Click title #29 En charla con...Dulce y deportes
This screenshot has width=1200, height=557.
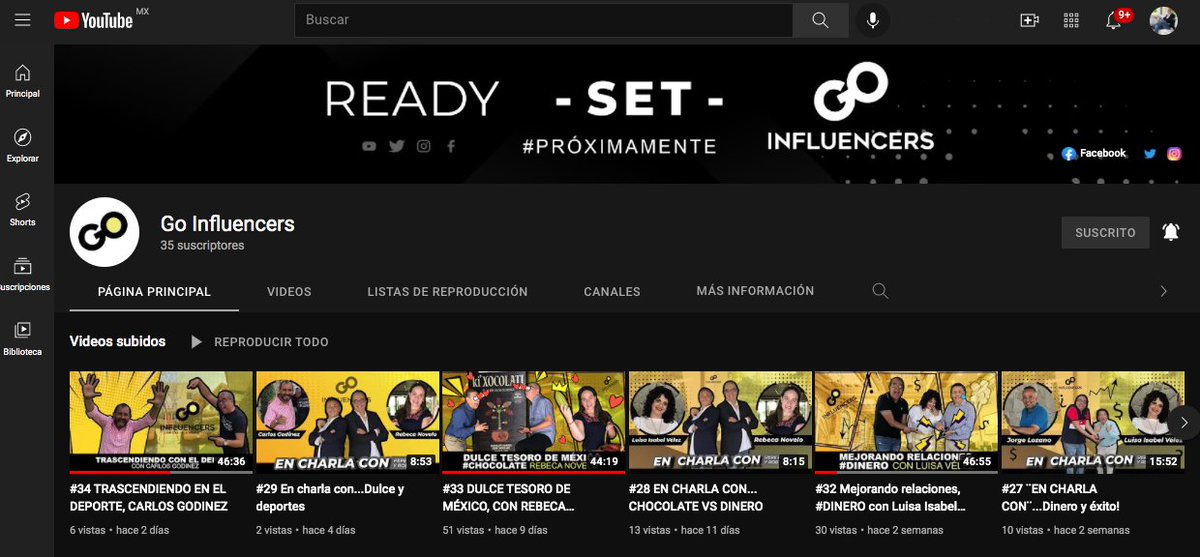pyautogui.click(x=330, y=498)
